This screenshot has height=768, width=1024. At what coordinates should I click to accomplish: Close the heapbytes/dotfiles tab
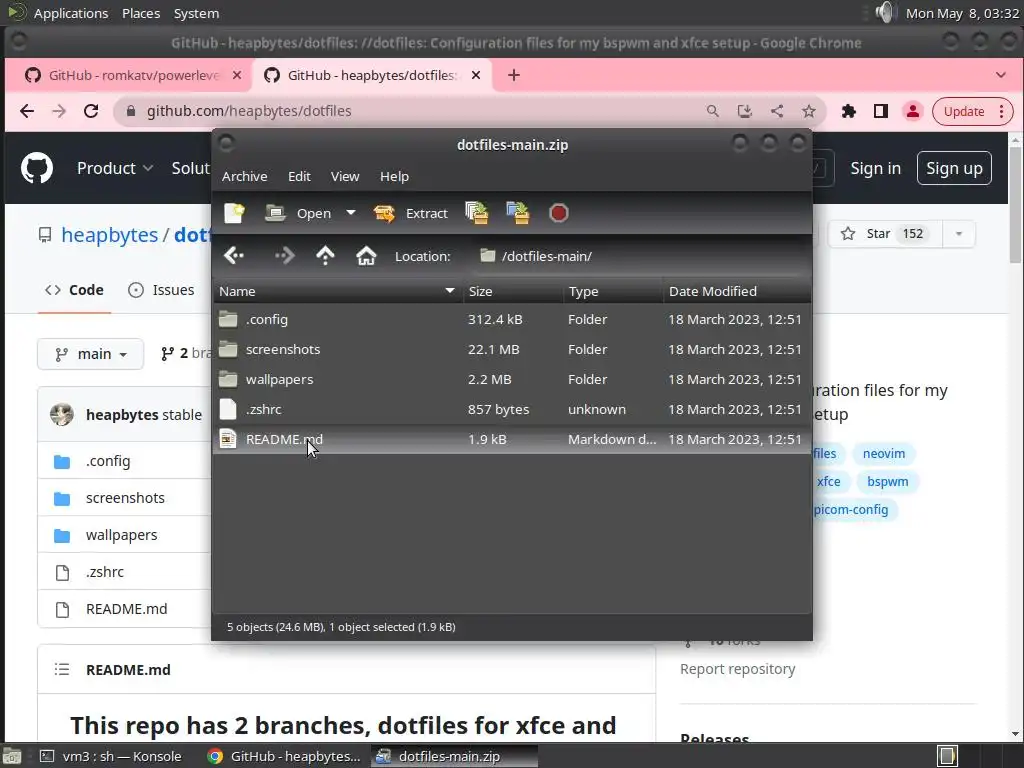coord(476,75)
